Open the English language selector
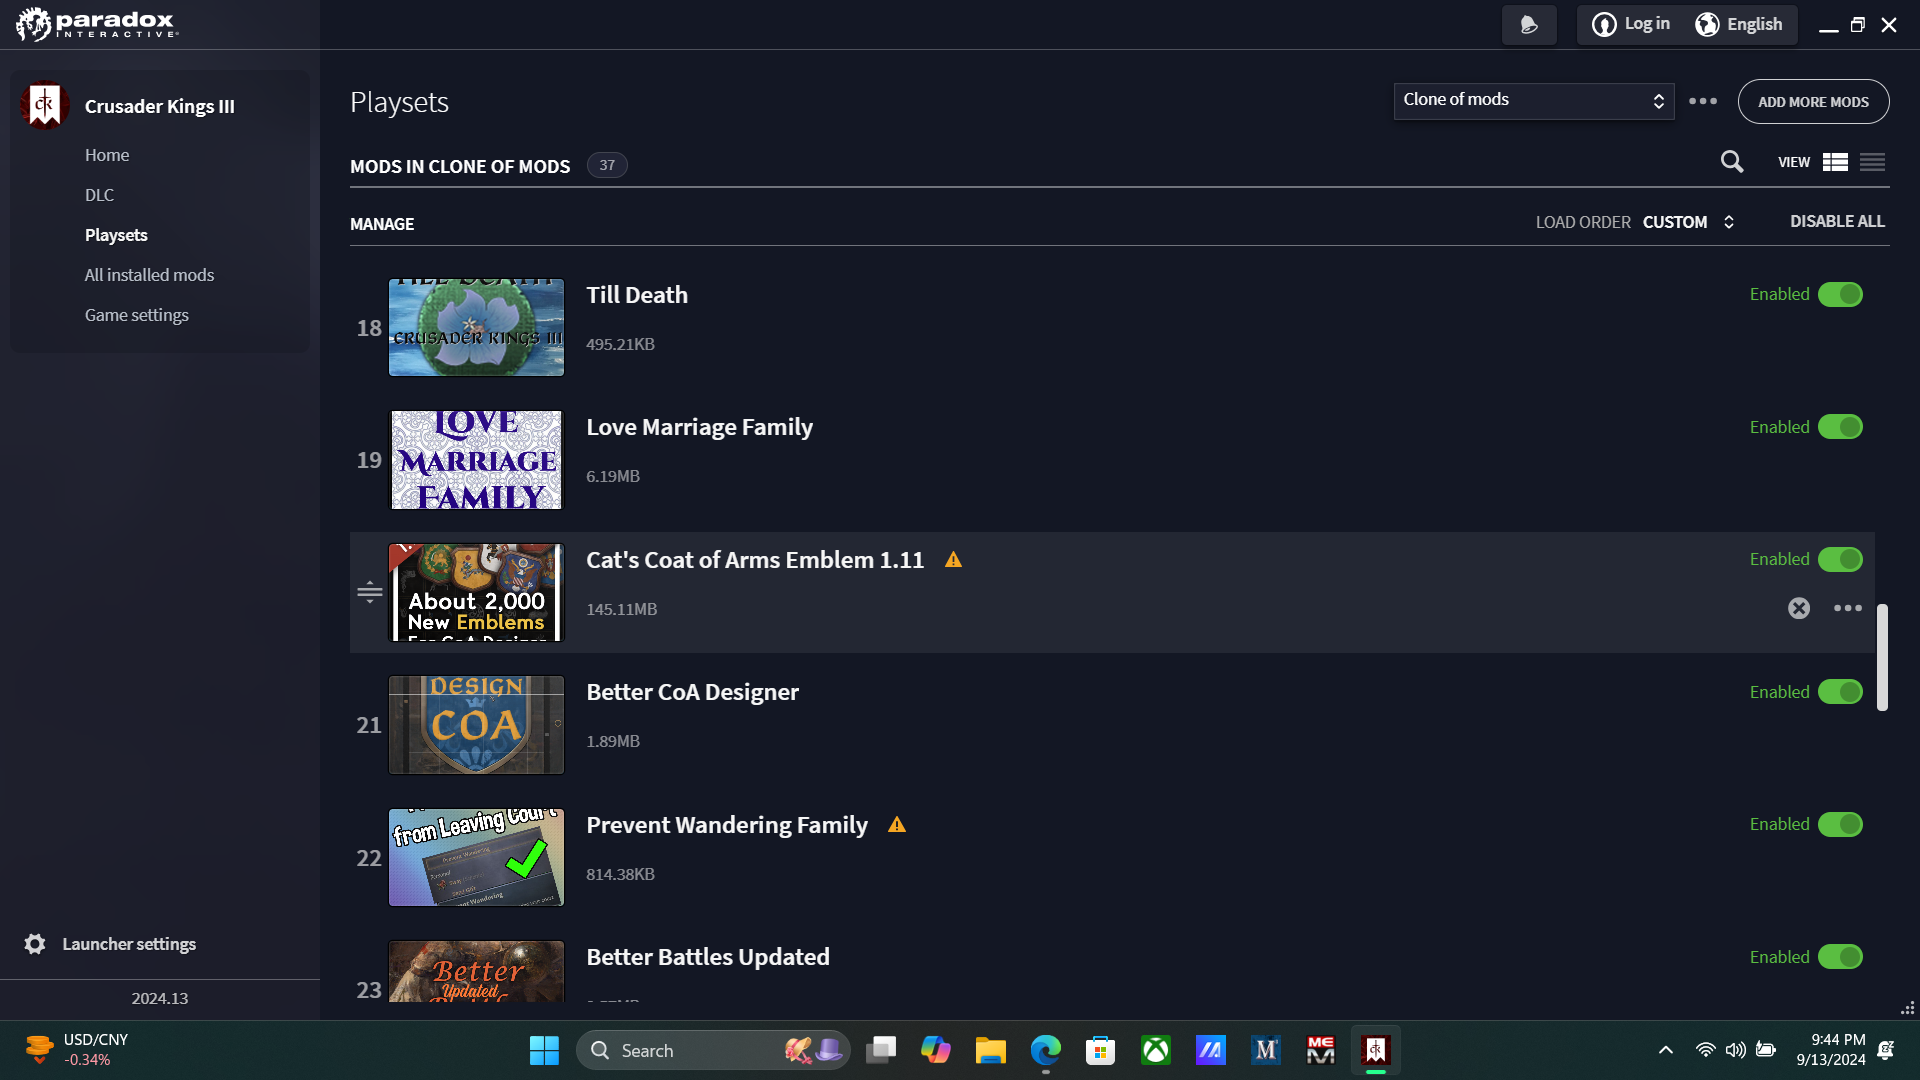This screenshot has height=1080, width=1920. [x=1739, y=24]
